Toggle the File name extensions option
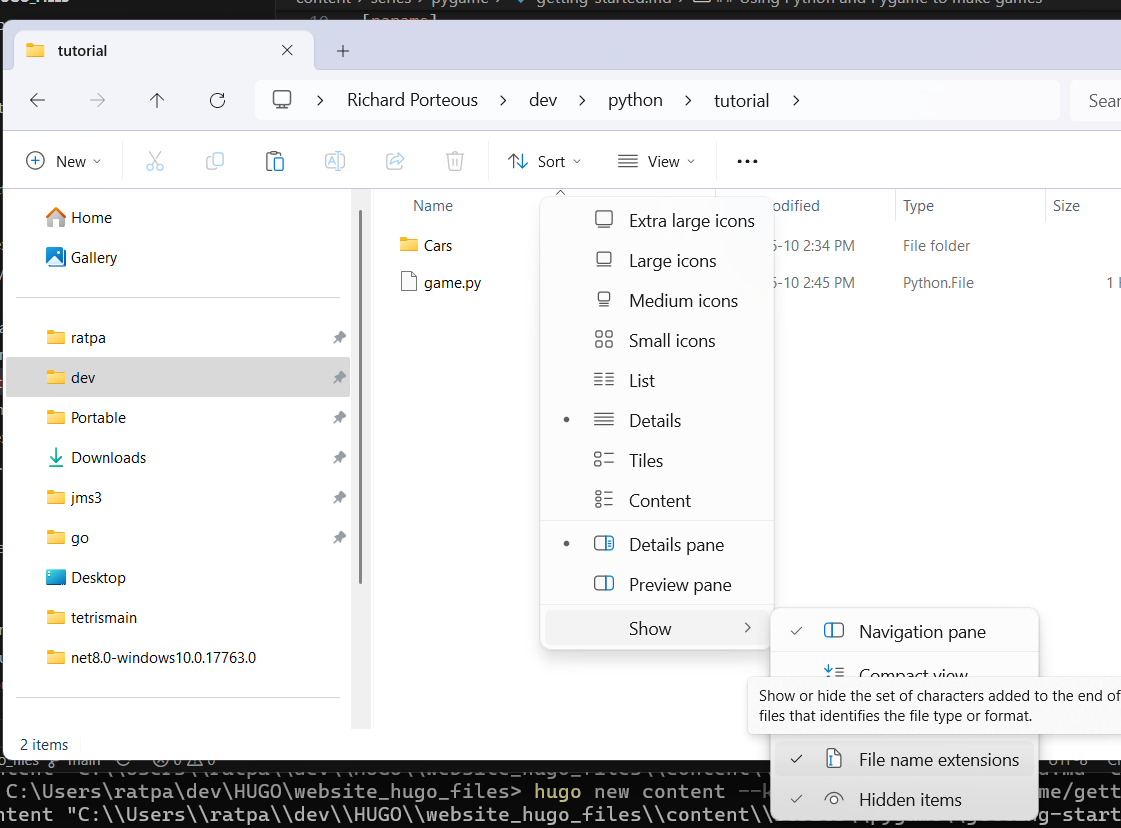1121x828 pixels. point(938,760)
